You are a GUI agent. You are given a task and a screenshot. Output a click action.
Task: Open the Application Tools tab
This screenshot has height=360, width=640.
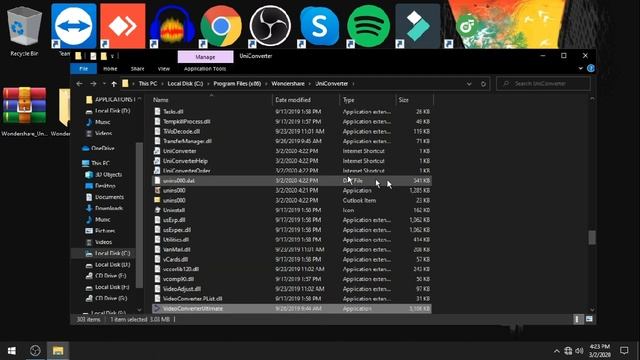tap(205, 69)
